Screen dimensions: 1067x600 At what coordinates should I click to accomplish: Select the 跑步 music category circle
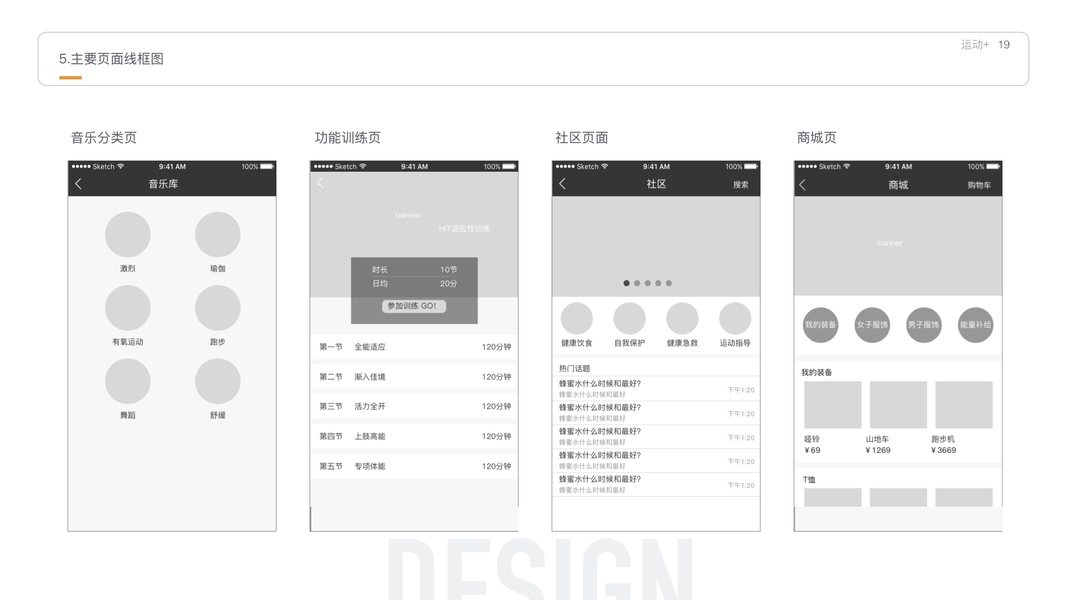click(x=218, y=307)
